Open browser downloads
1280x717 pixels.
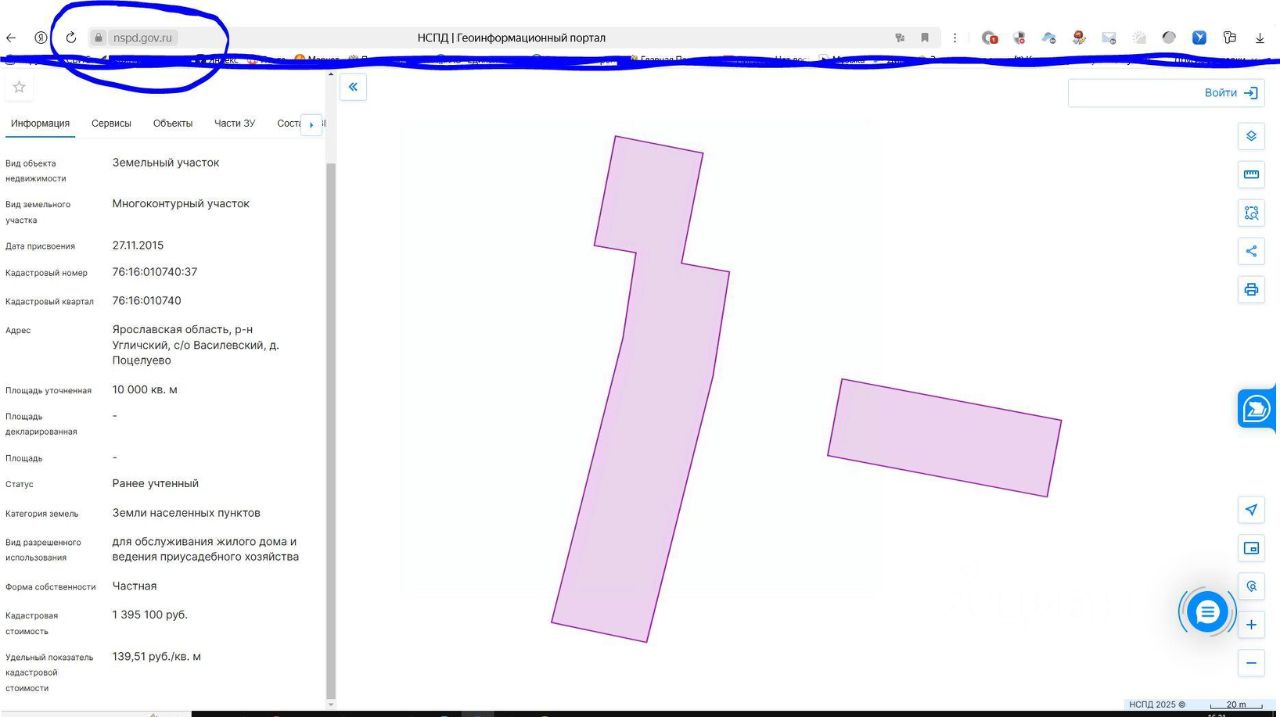1260,38
